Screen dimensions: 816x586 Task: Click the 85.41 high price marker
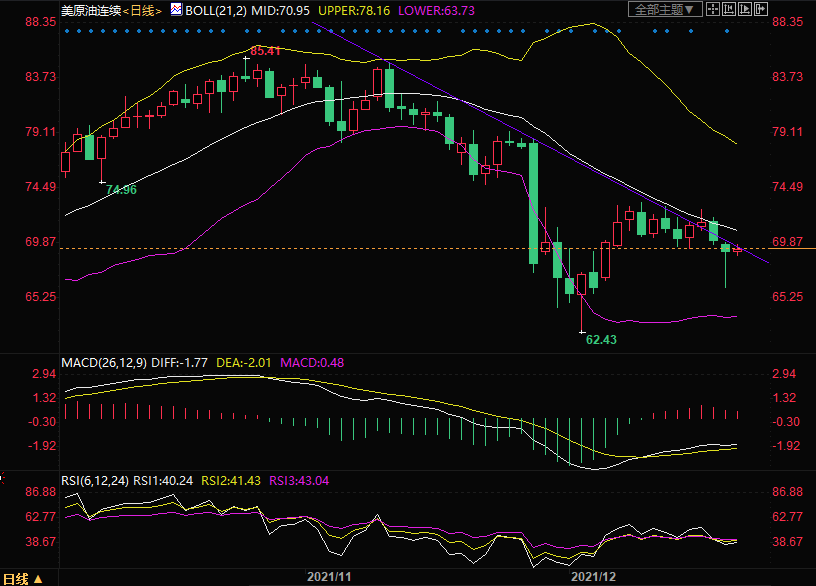point(265,50)
